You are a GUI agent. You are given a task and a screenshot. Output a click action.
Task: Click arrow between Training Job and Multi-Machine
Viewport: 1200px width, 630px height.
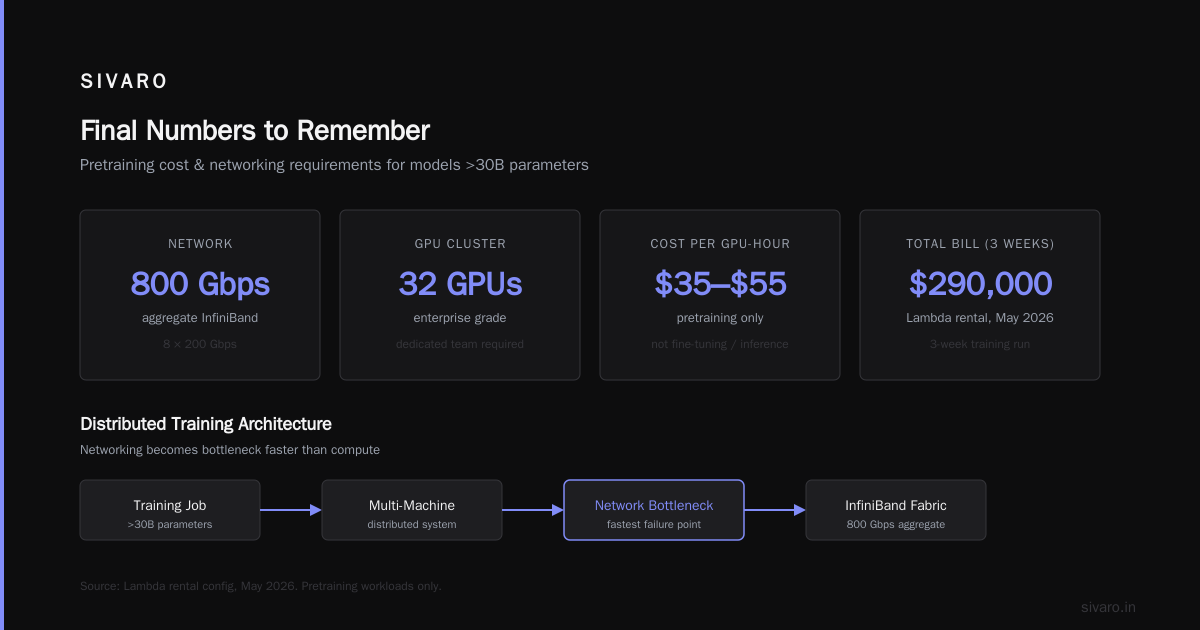click(291, 510)
